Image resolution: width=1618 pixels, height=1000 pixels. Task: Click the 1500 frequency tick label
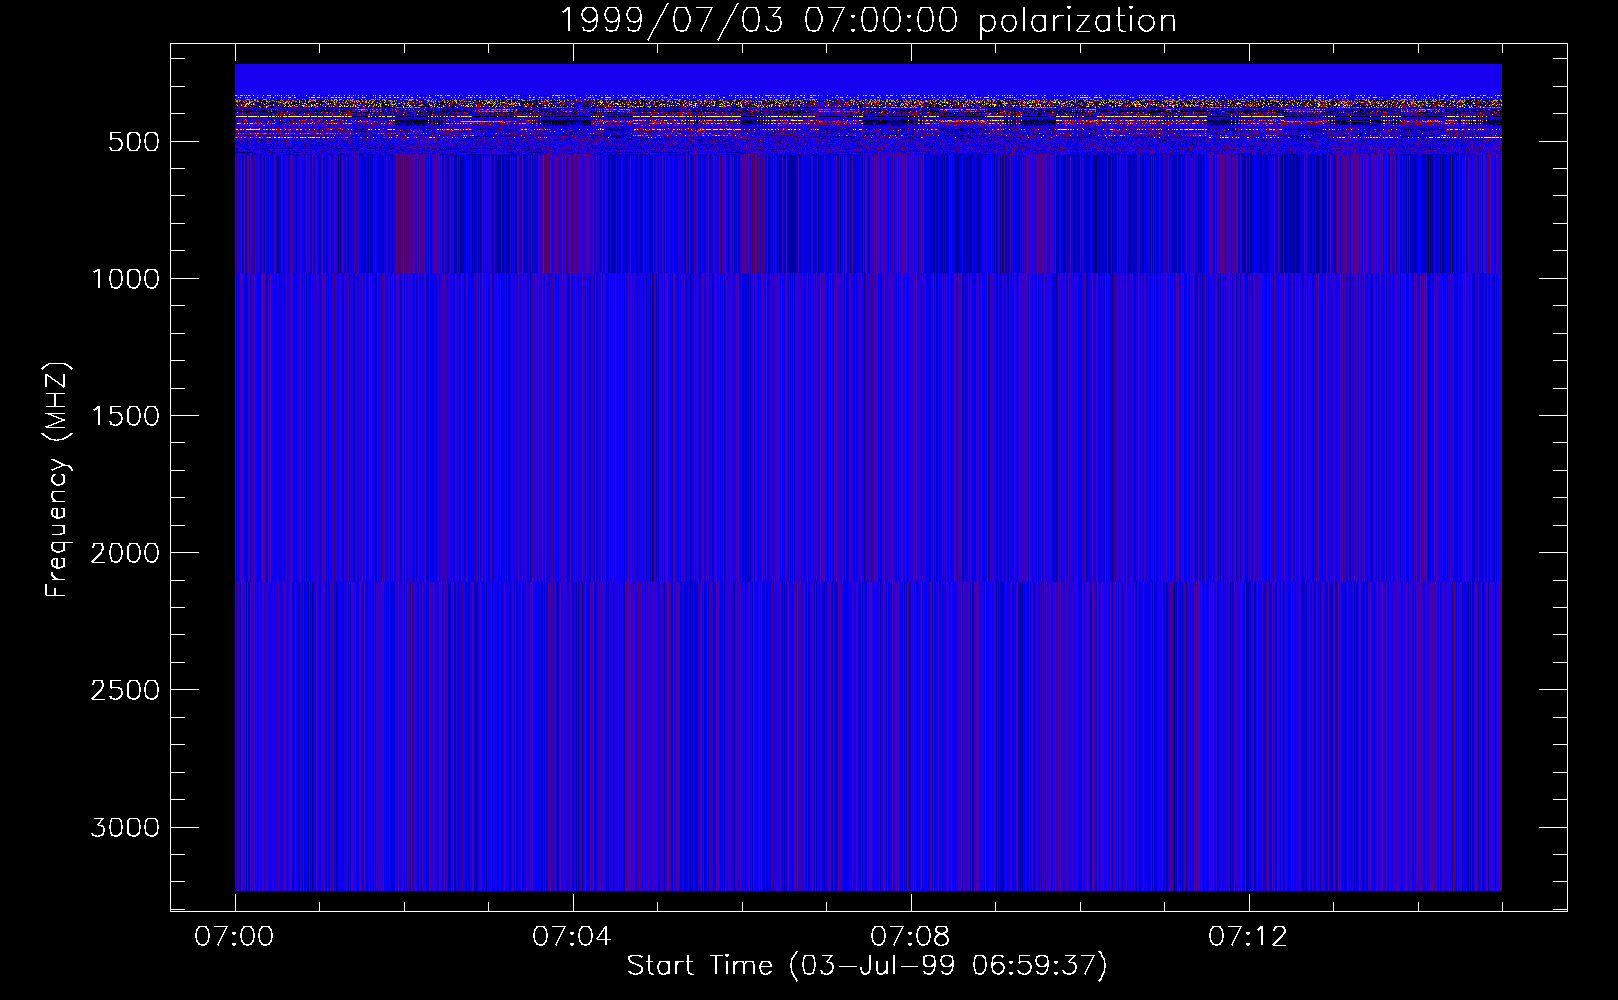click(125, 416)
